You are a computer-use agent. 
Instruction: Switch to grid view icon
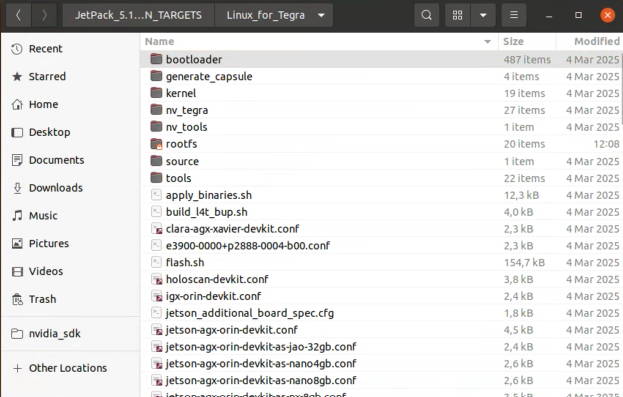pos(458,15)
